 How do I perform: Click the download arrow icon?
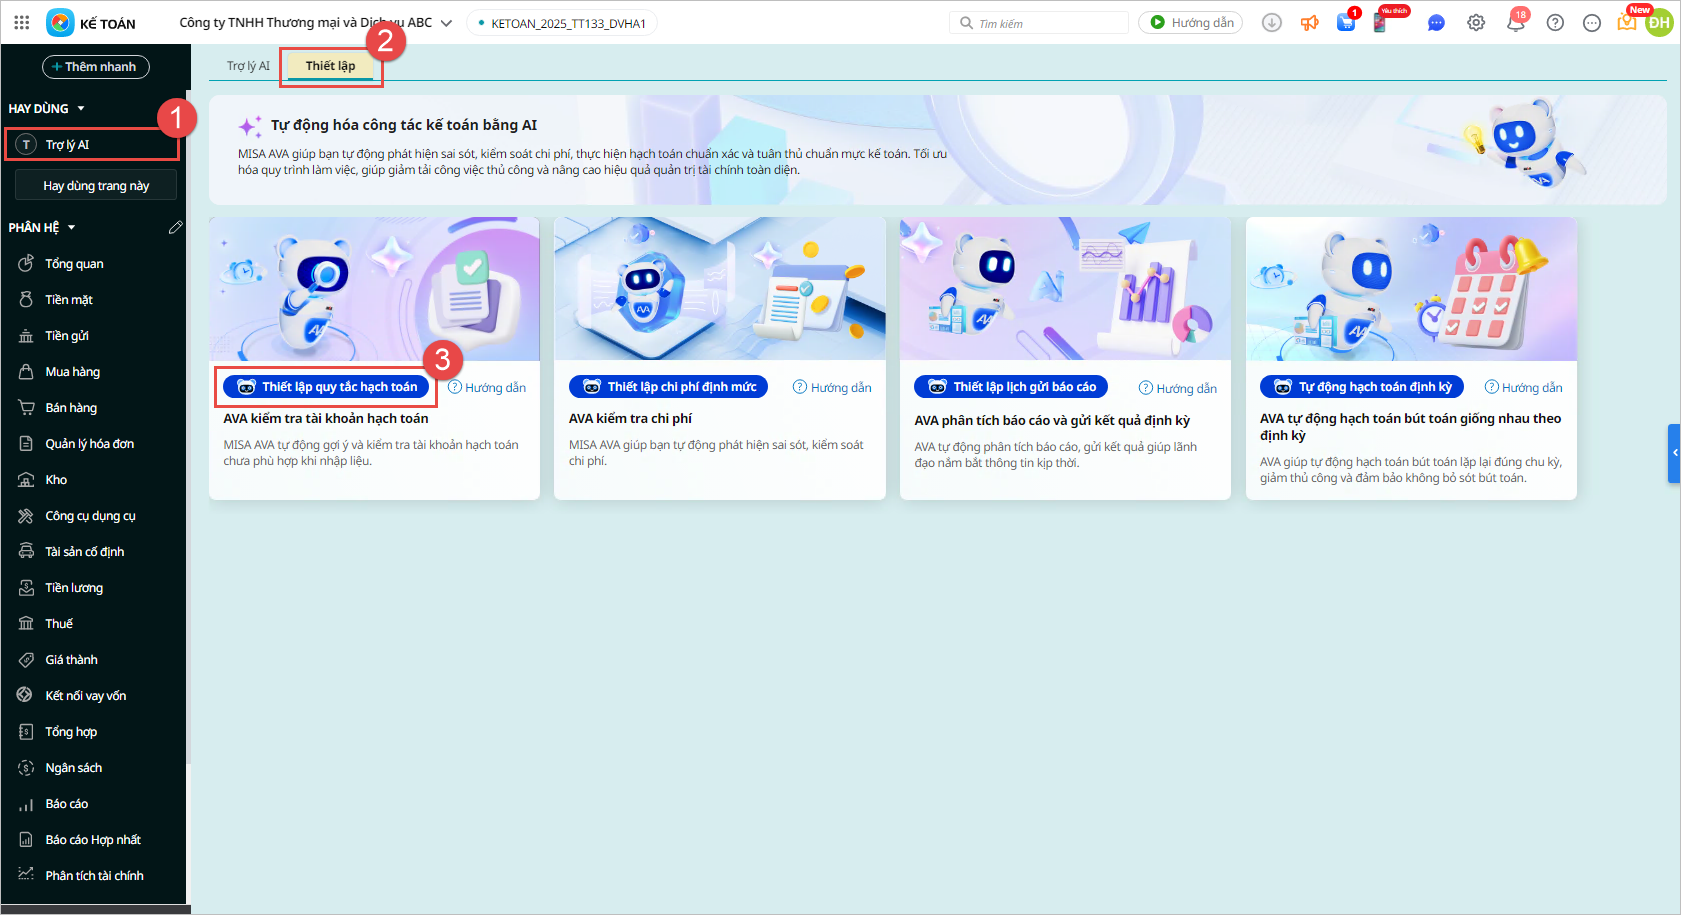pos(1272,23)
